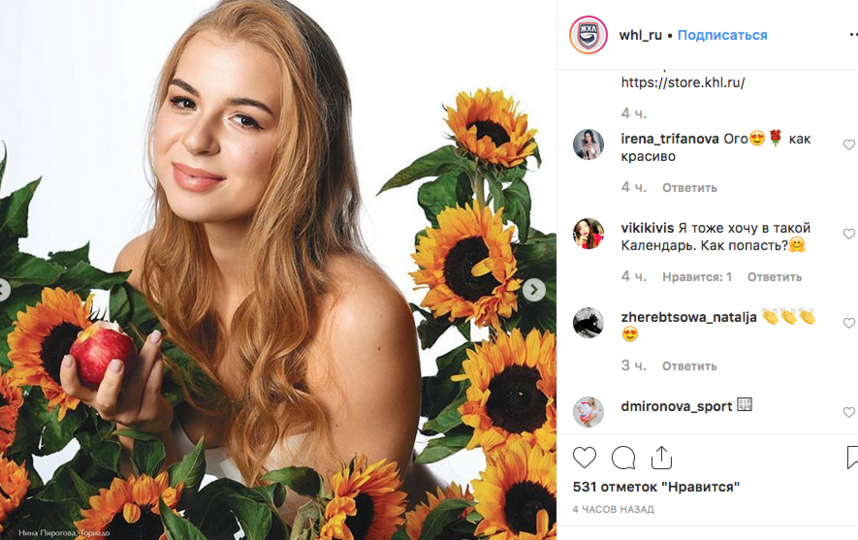Screen dimensions: 858x540
Task: Like the dmironova_sport comment
Action: click(849, 412)
